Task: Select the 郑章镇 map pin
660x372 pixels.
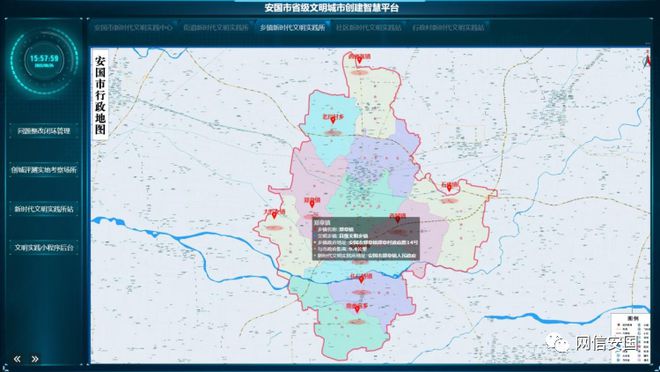Action: (x=312, y=204)
